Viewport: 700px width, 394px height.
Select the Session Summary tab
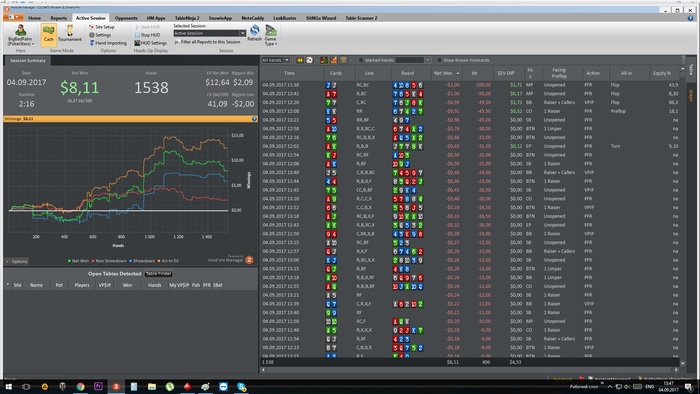[28, 61]
